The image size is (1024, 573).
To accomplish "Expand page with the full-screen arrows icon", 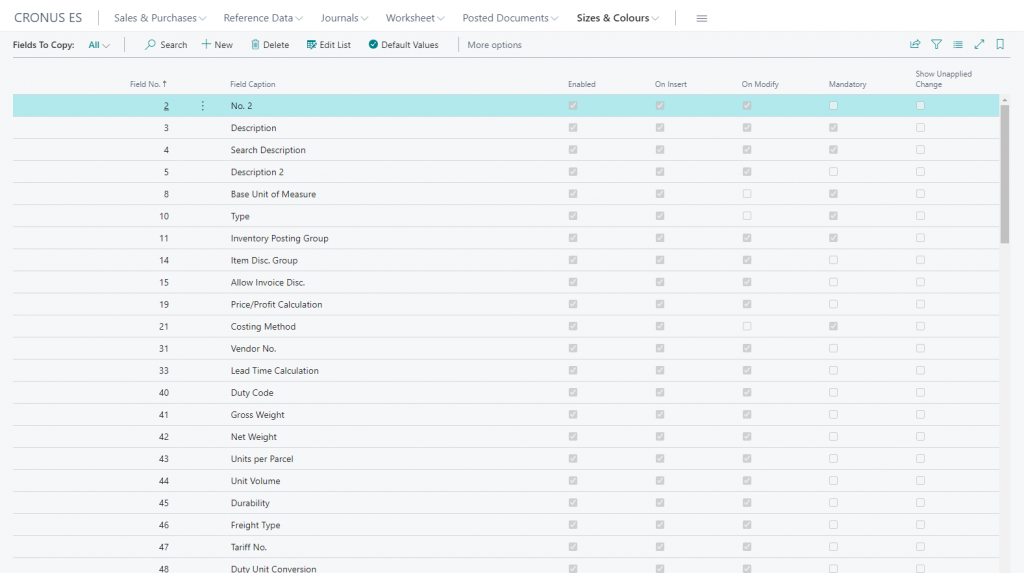I will pyautogui.click(x=979, y=44).
